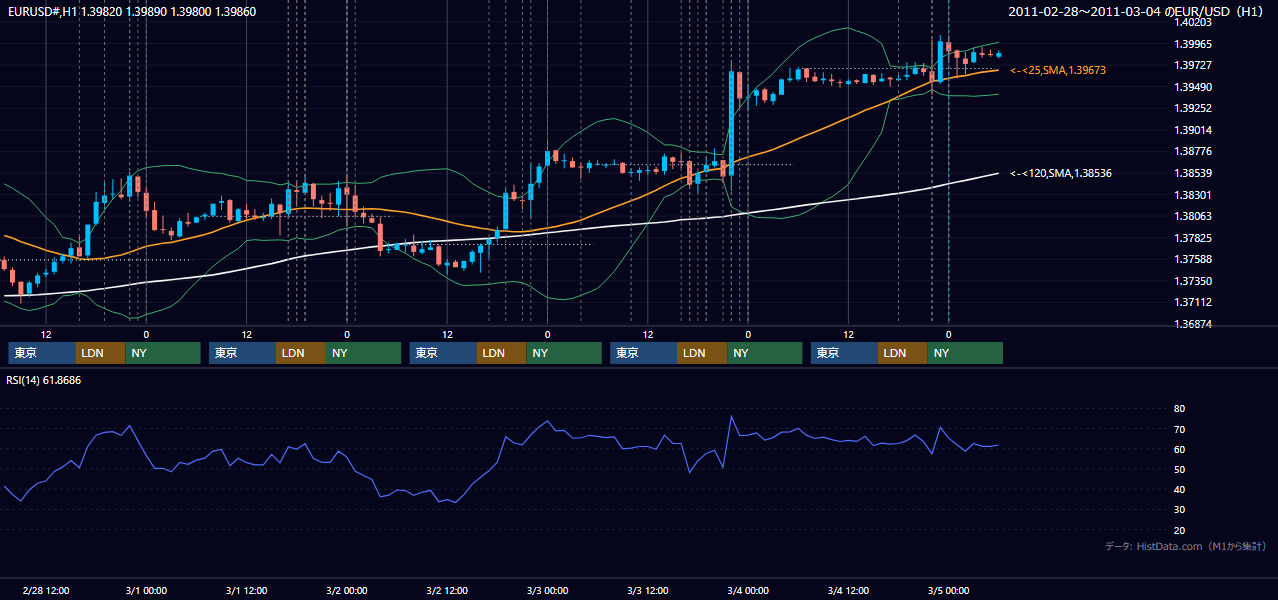Click the RSI 80 level label

1179,409
